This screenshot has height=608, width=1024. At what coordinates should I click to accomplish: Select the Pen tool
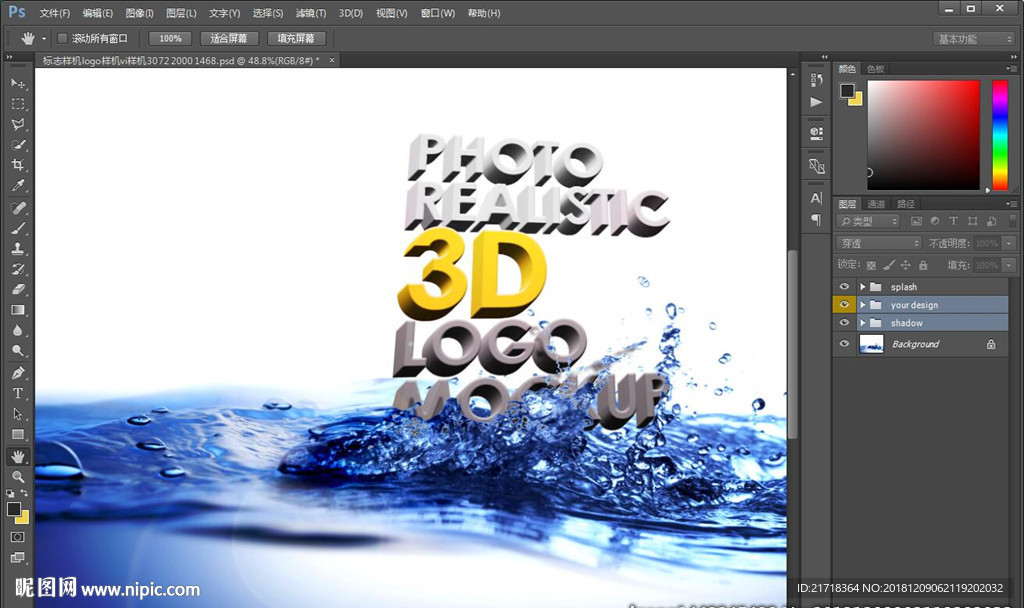pyautogui.click(x=18, y=373)
